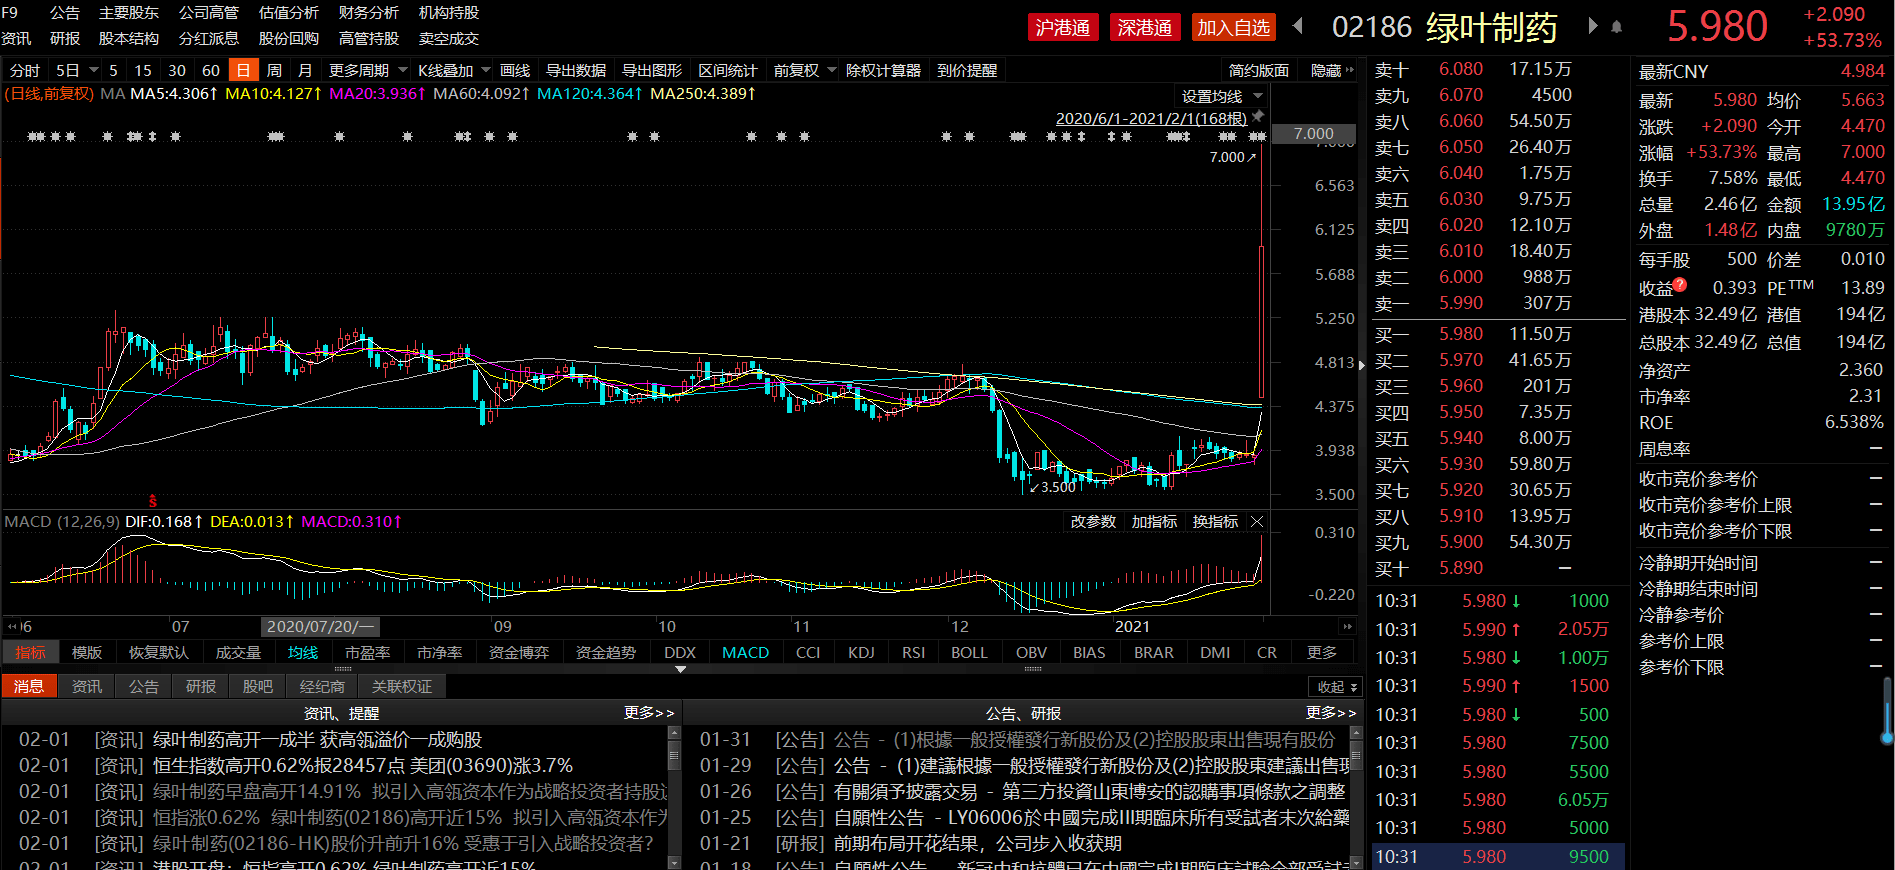The image size is (1895, 870).
Task: Click 改参数 to edit MACD parameters
Action: [x=1093, y=522]
